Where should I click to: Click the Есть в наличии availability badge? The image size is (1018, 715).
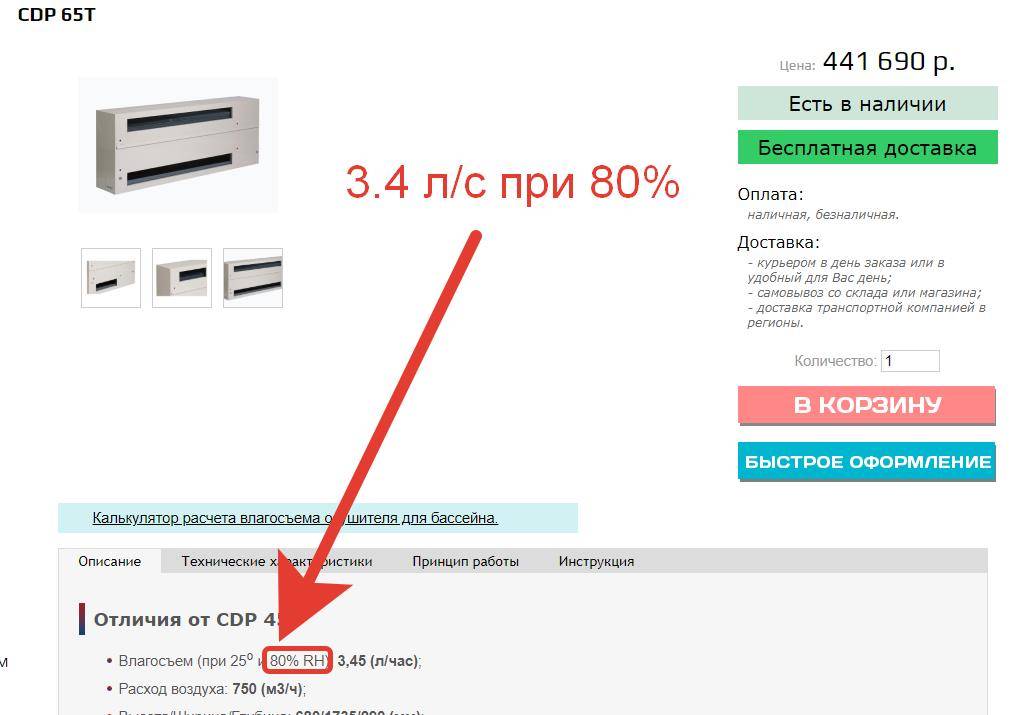(867, 103)
